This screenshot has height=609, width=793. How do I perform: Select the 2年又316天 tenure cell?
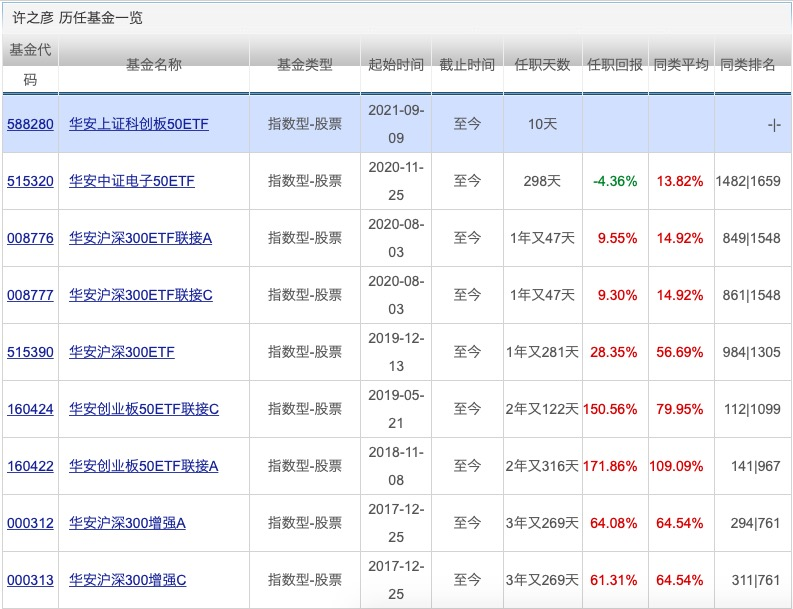[542, 466]
